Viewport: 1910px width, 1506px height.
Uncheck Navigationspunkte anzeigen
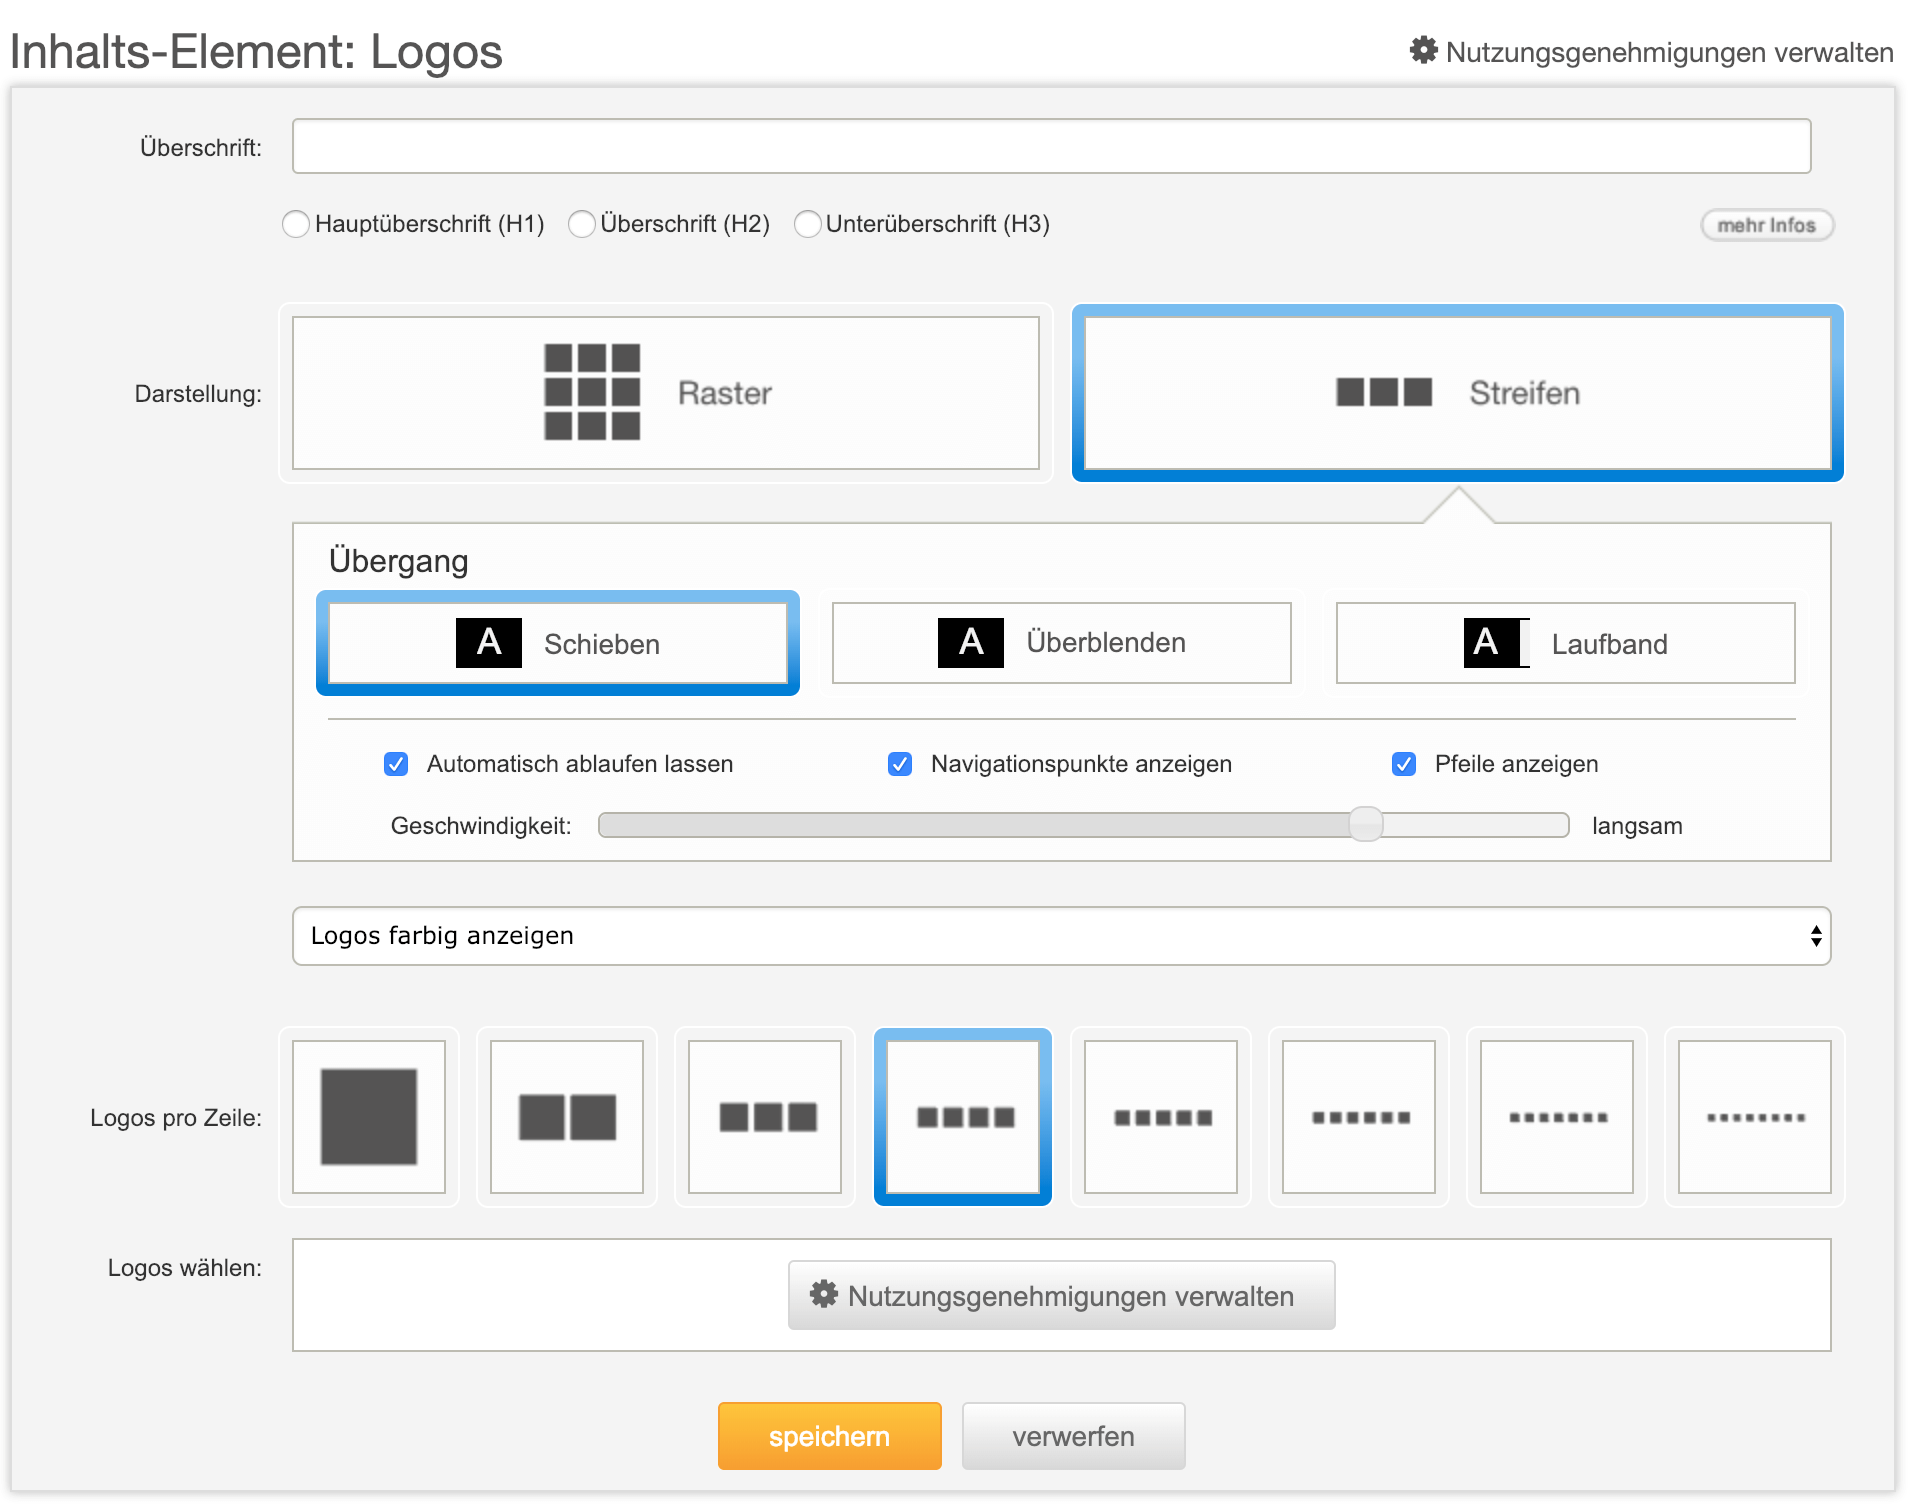(900, 764)
